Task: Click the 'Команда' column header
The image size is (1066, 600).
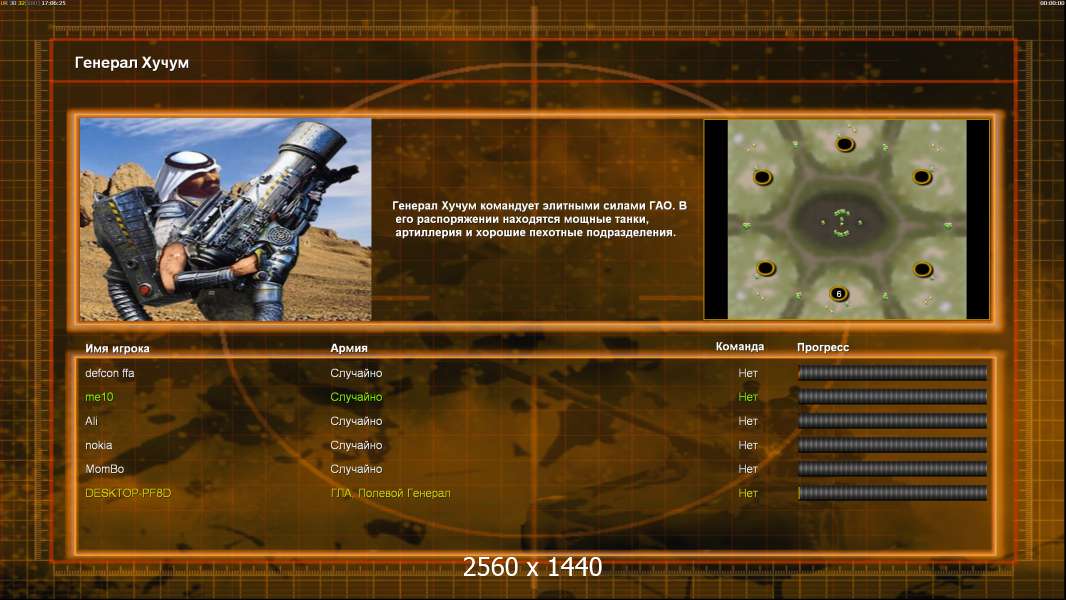Action: click(740, 347)
